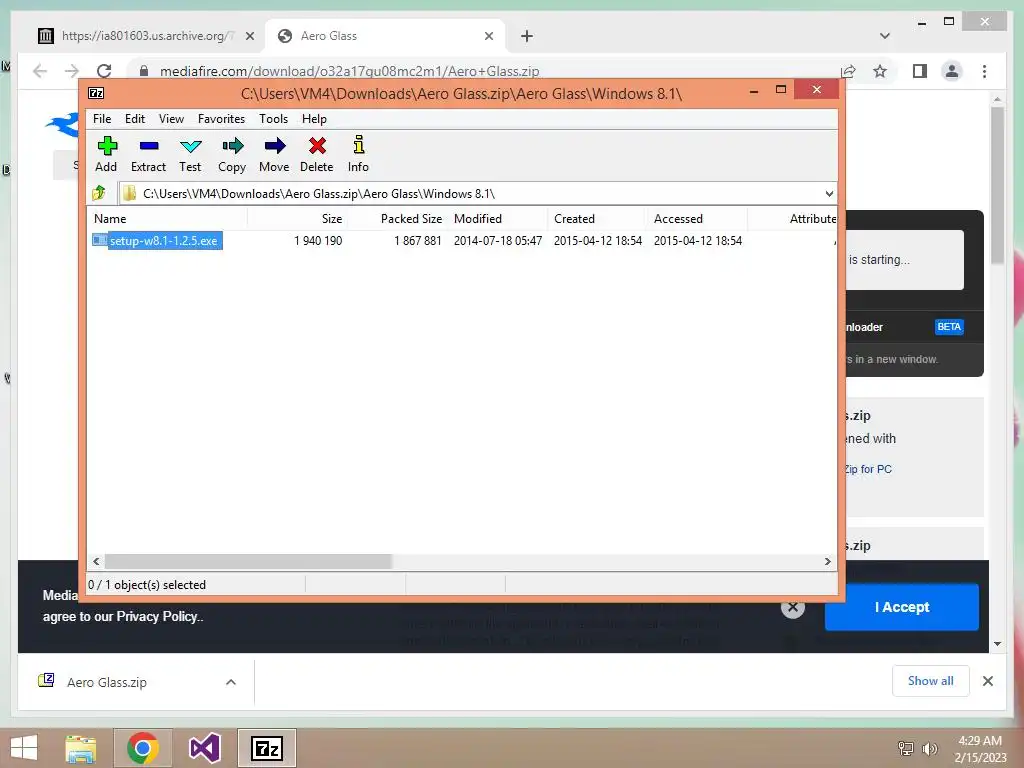The image size is (1024, 768).
Task: Open a new Chrome tab
Action: (x=527, y=36)
